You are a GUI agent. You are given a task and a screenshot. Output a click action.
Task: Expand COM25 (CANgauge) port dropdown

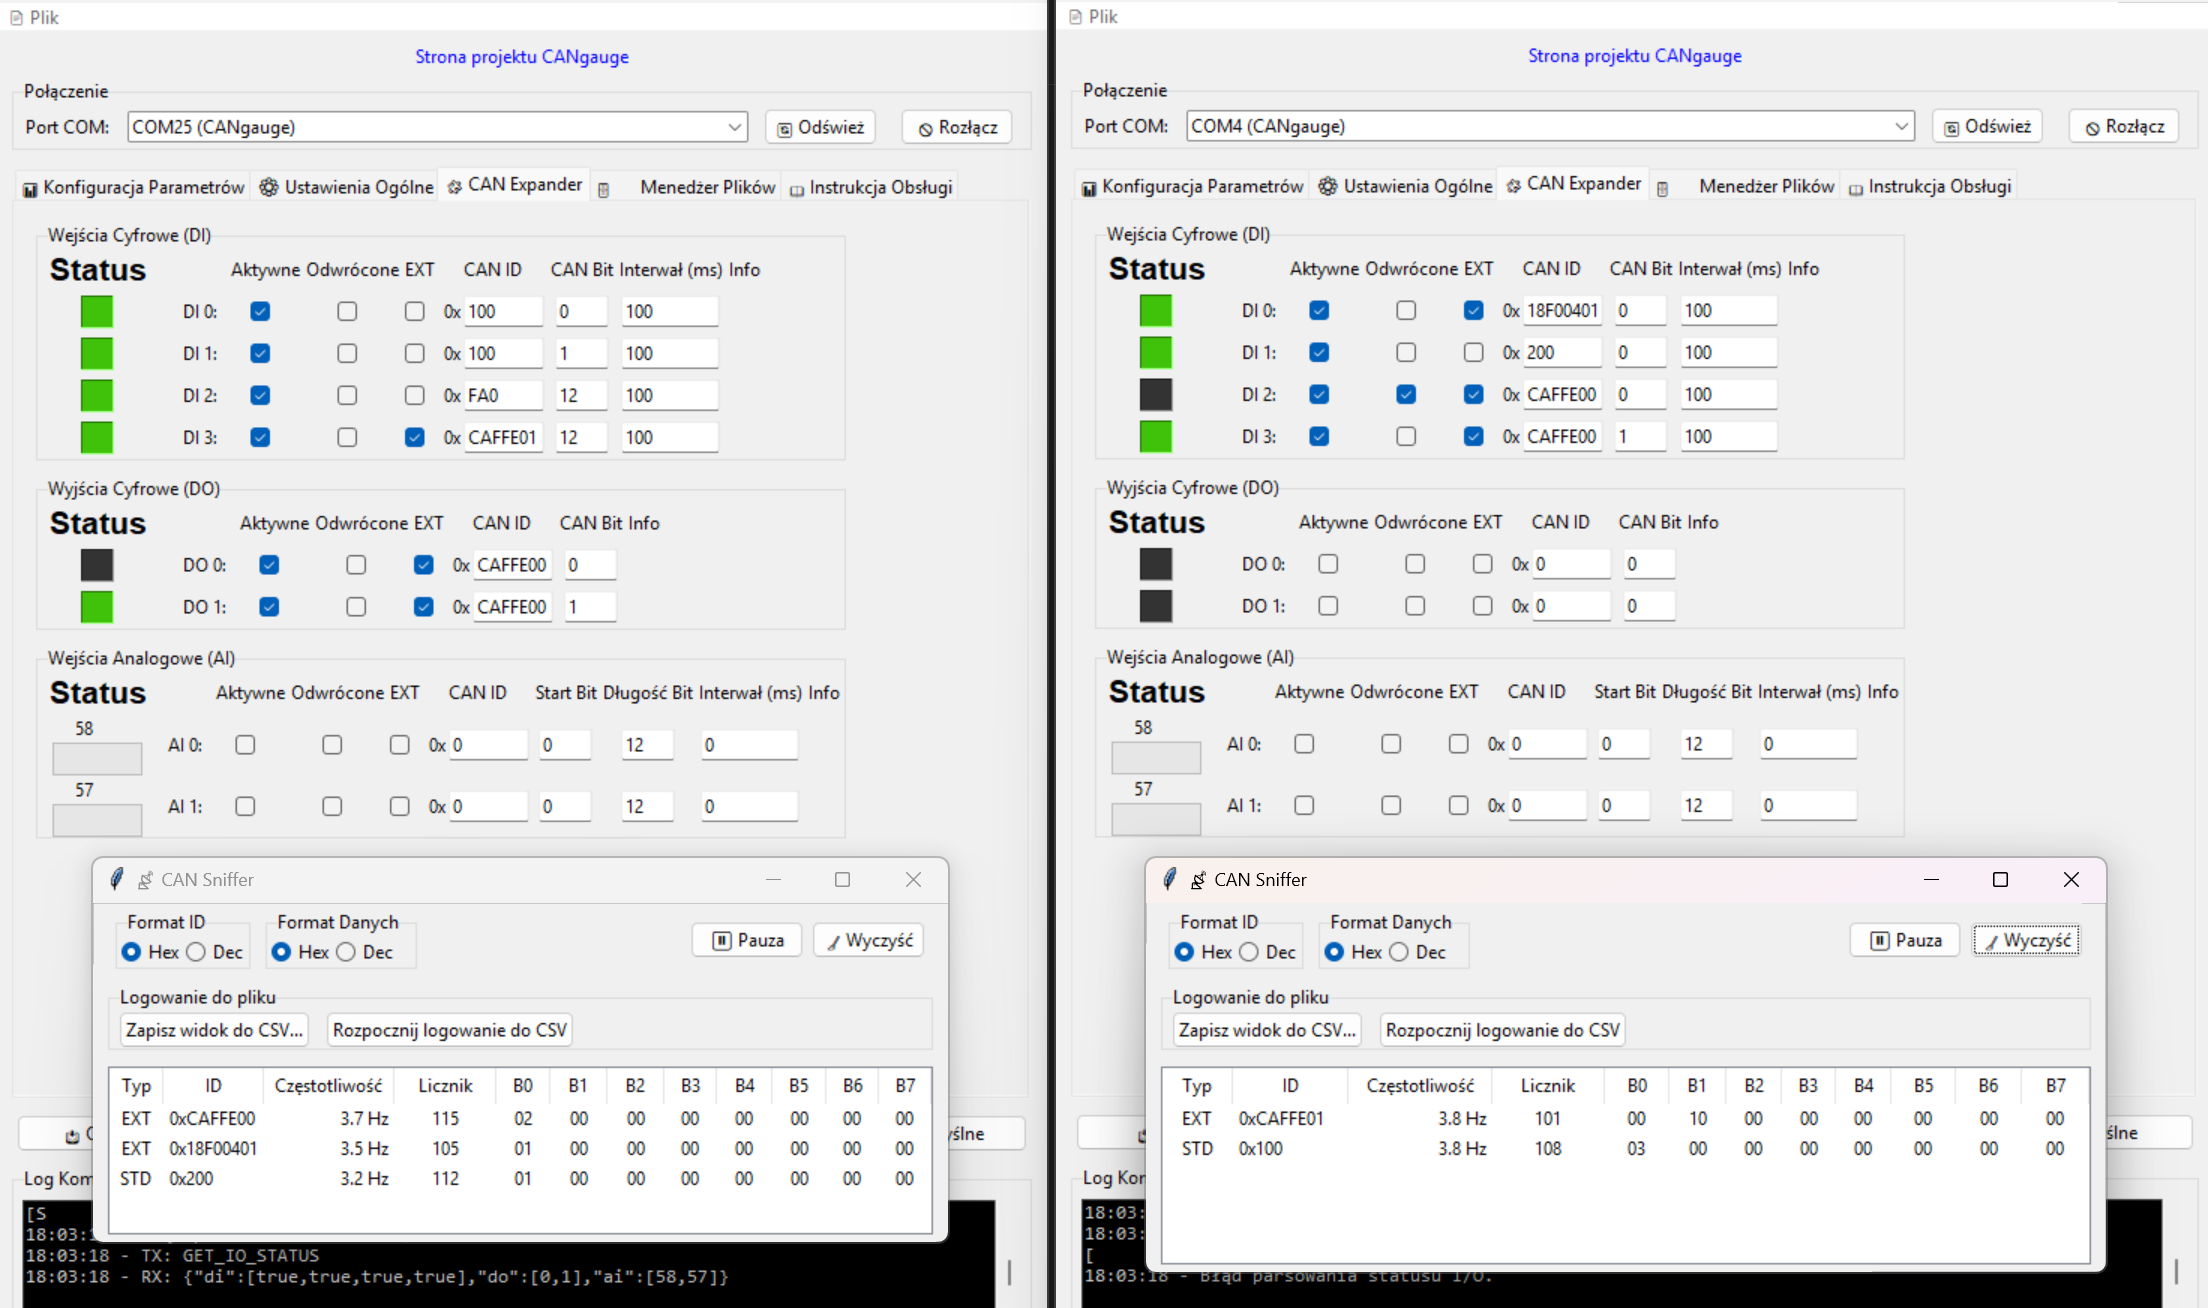click(x=734, y=127)
